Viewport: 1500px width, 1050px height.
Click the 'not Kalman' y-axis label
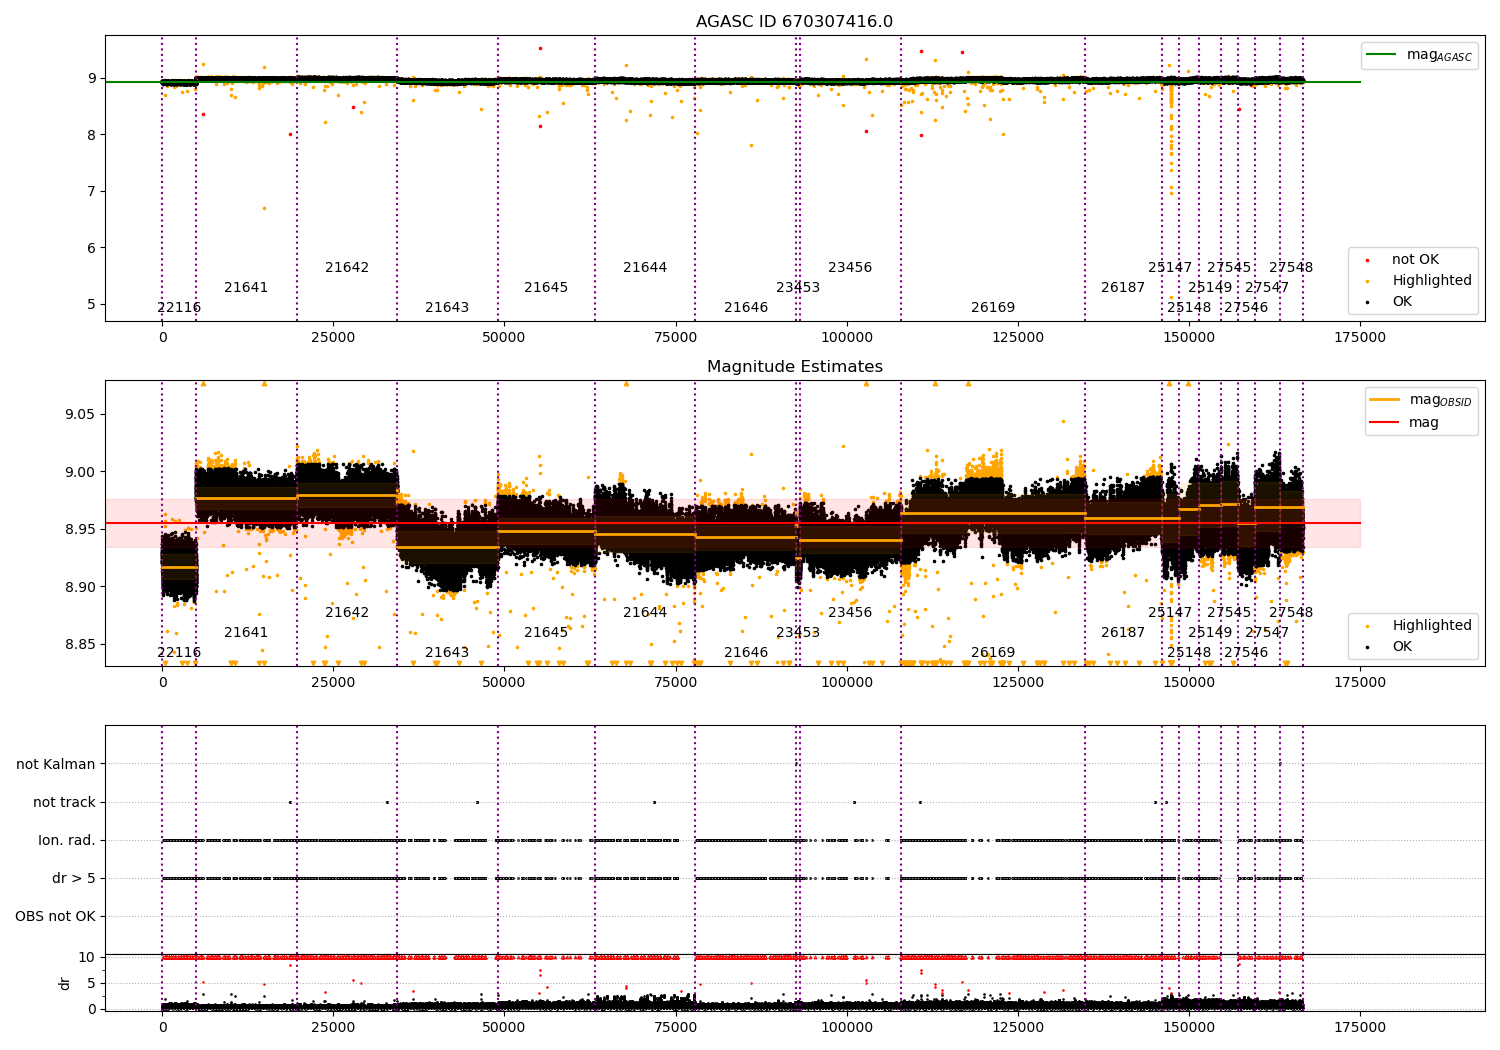click(x=56, y=764)
